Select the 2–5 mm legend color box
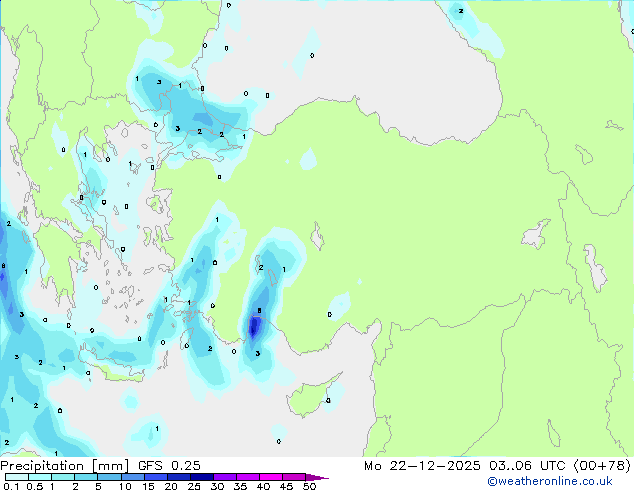634x490 pixels. pos(86,477)
